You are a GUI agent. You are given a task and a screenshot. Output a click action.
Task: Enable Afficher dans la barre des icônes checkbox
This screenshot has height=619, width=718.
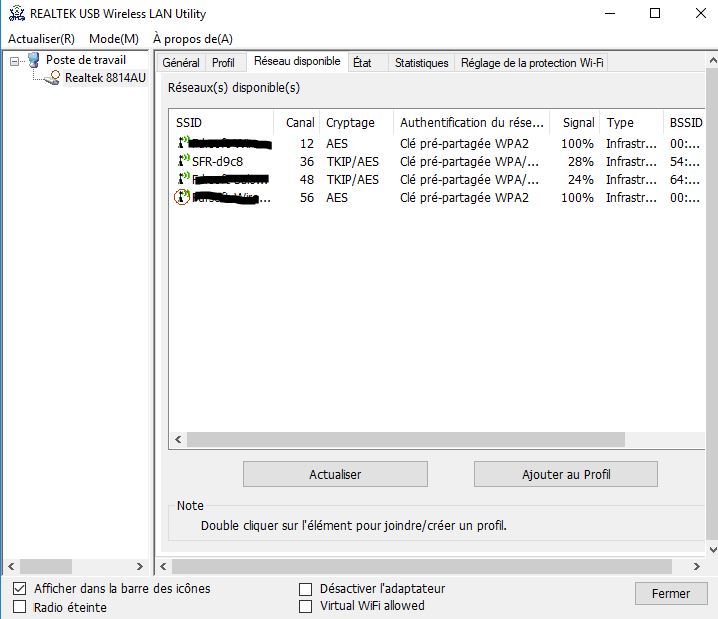19,588
